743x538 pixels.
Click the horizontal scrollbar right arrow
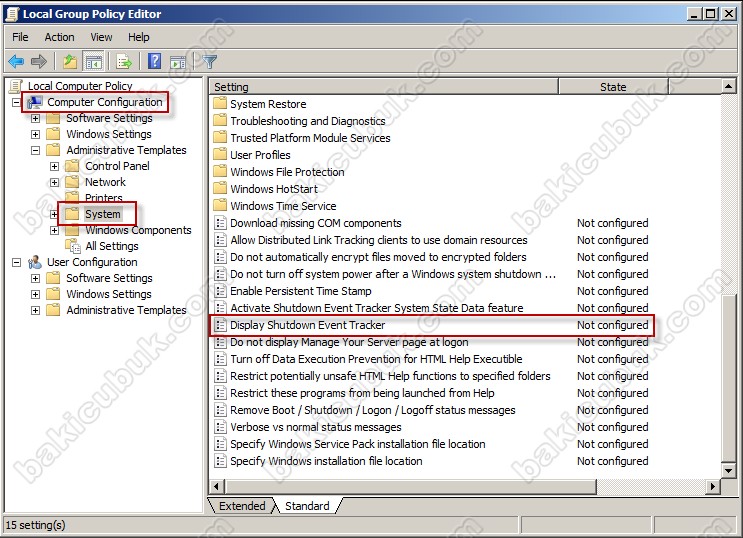tap(713, 486)
